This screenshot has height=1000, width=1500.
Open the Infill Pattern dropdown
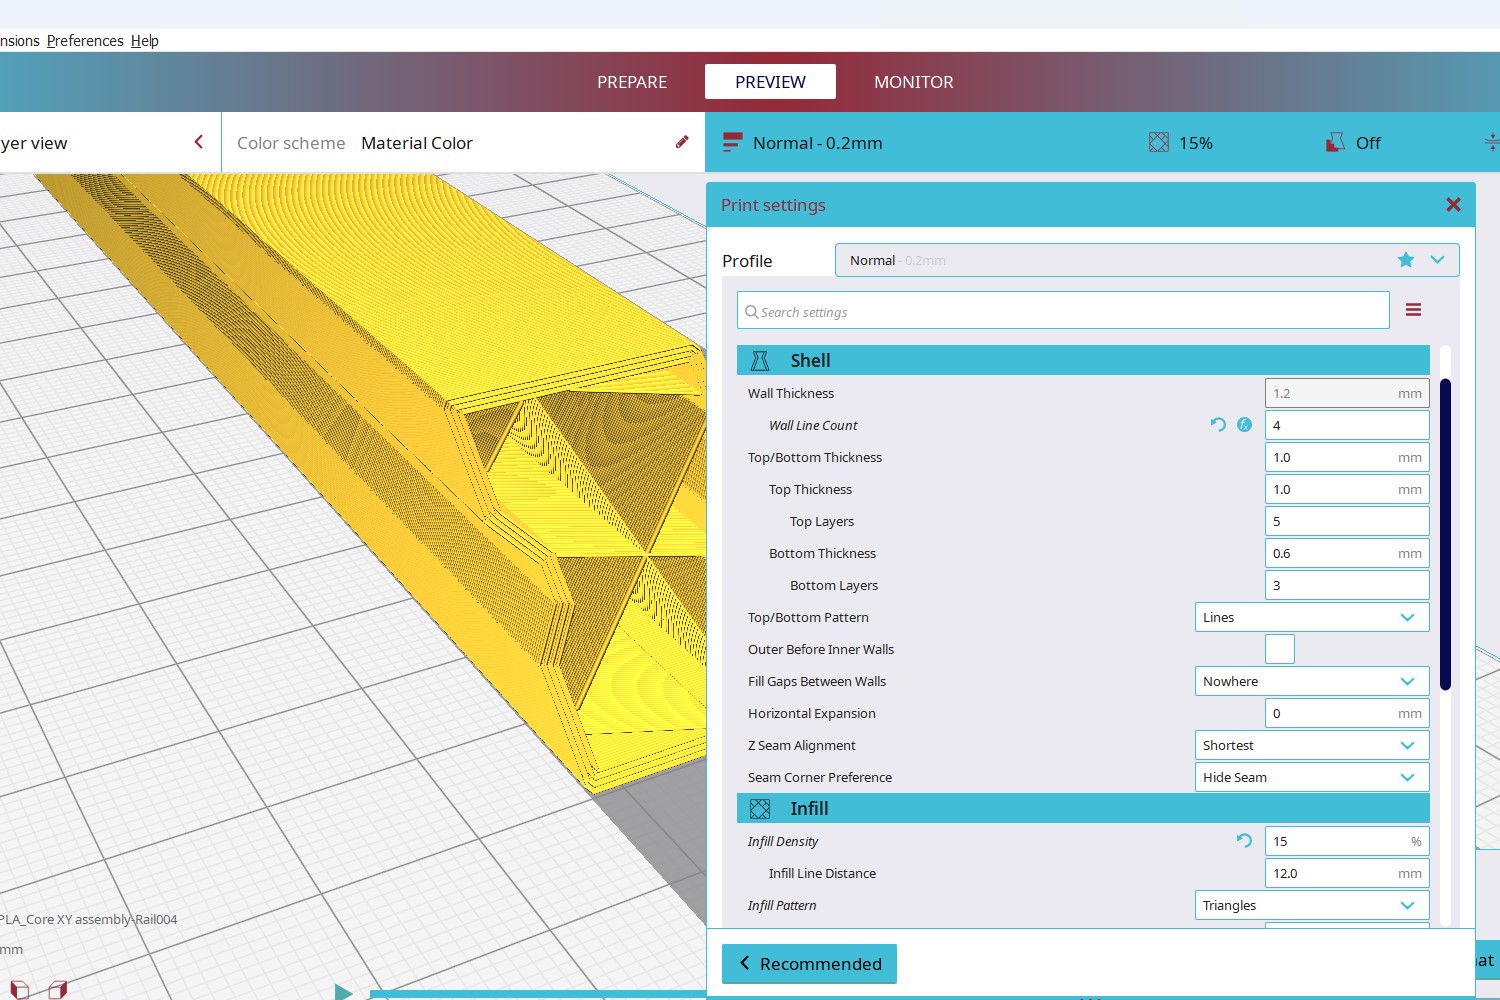[x=1312, y=905]
